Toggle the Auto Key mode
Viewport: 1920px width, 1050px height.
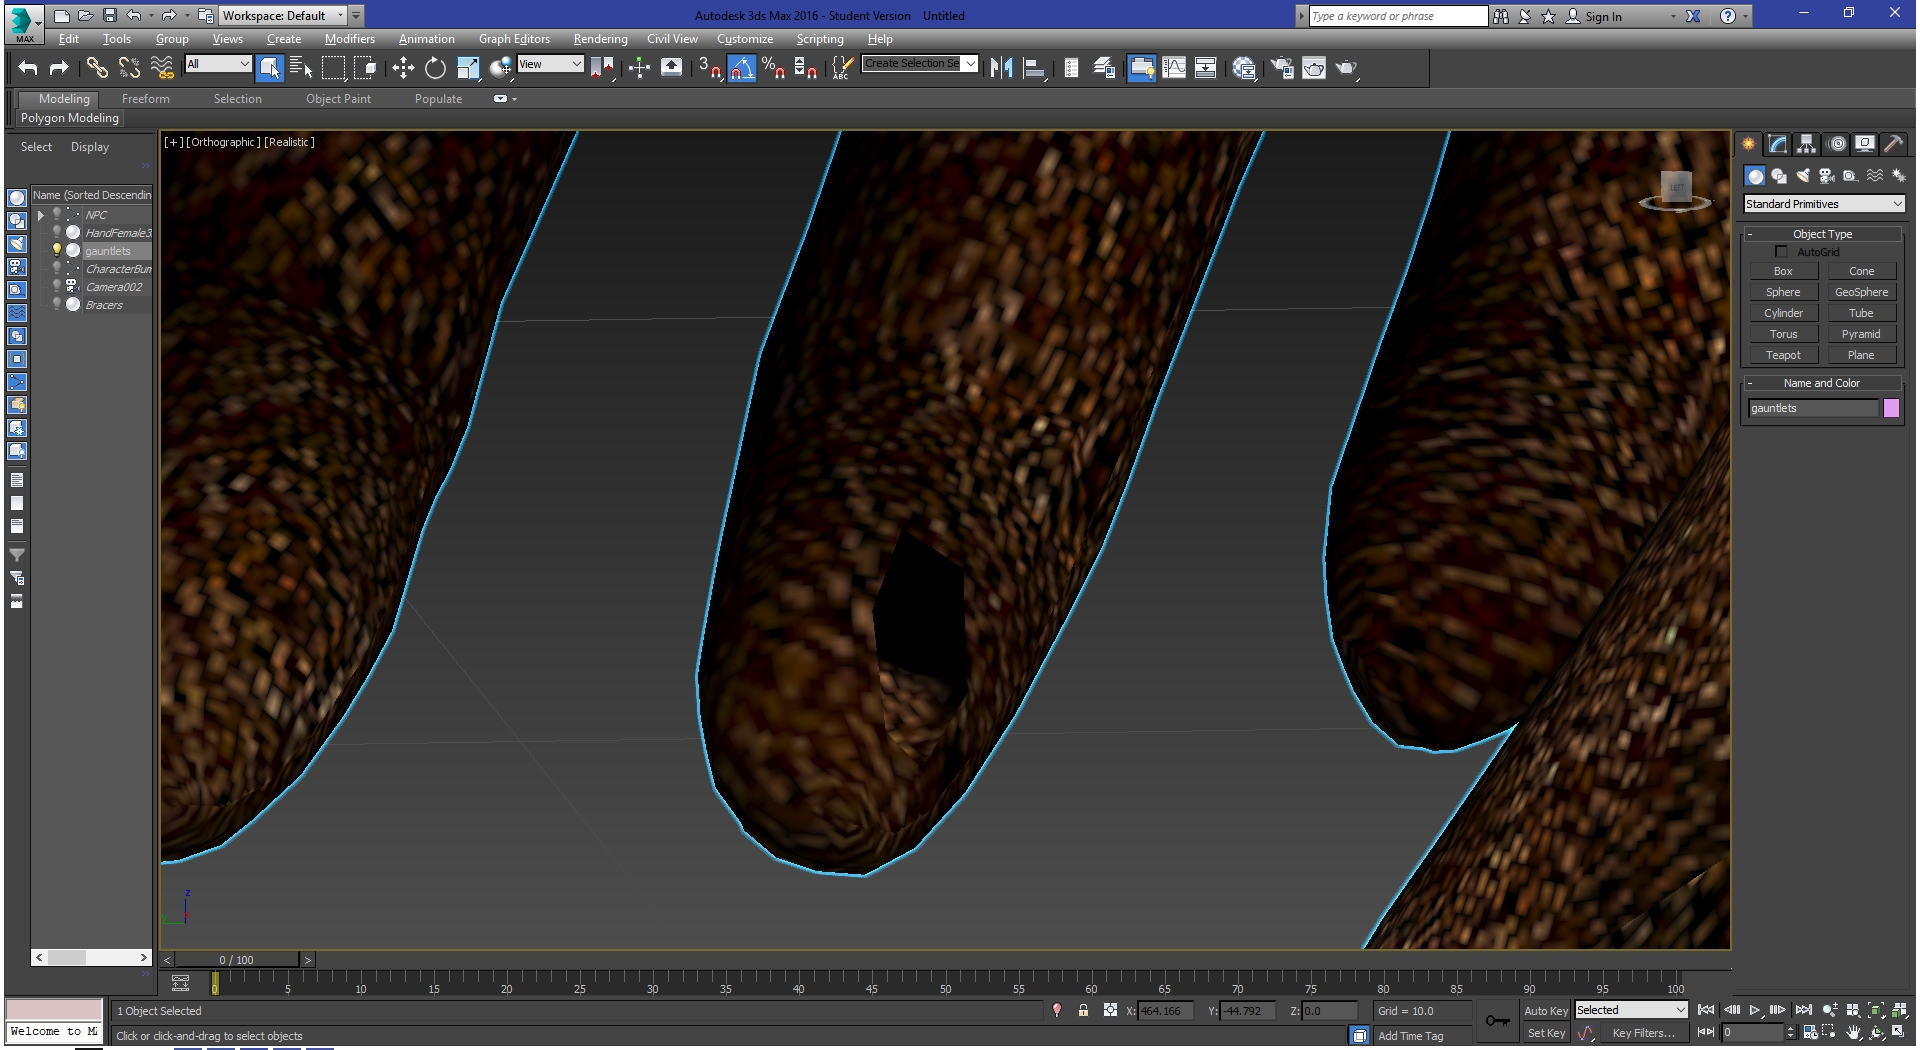point(1546,1011)
